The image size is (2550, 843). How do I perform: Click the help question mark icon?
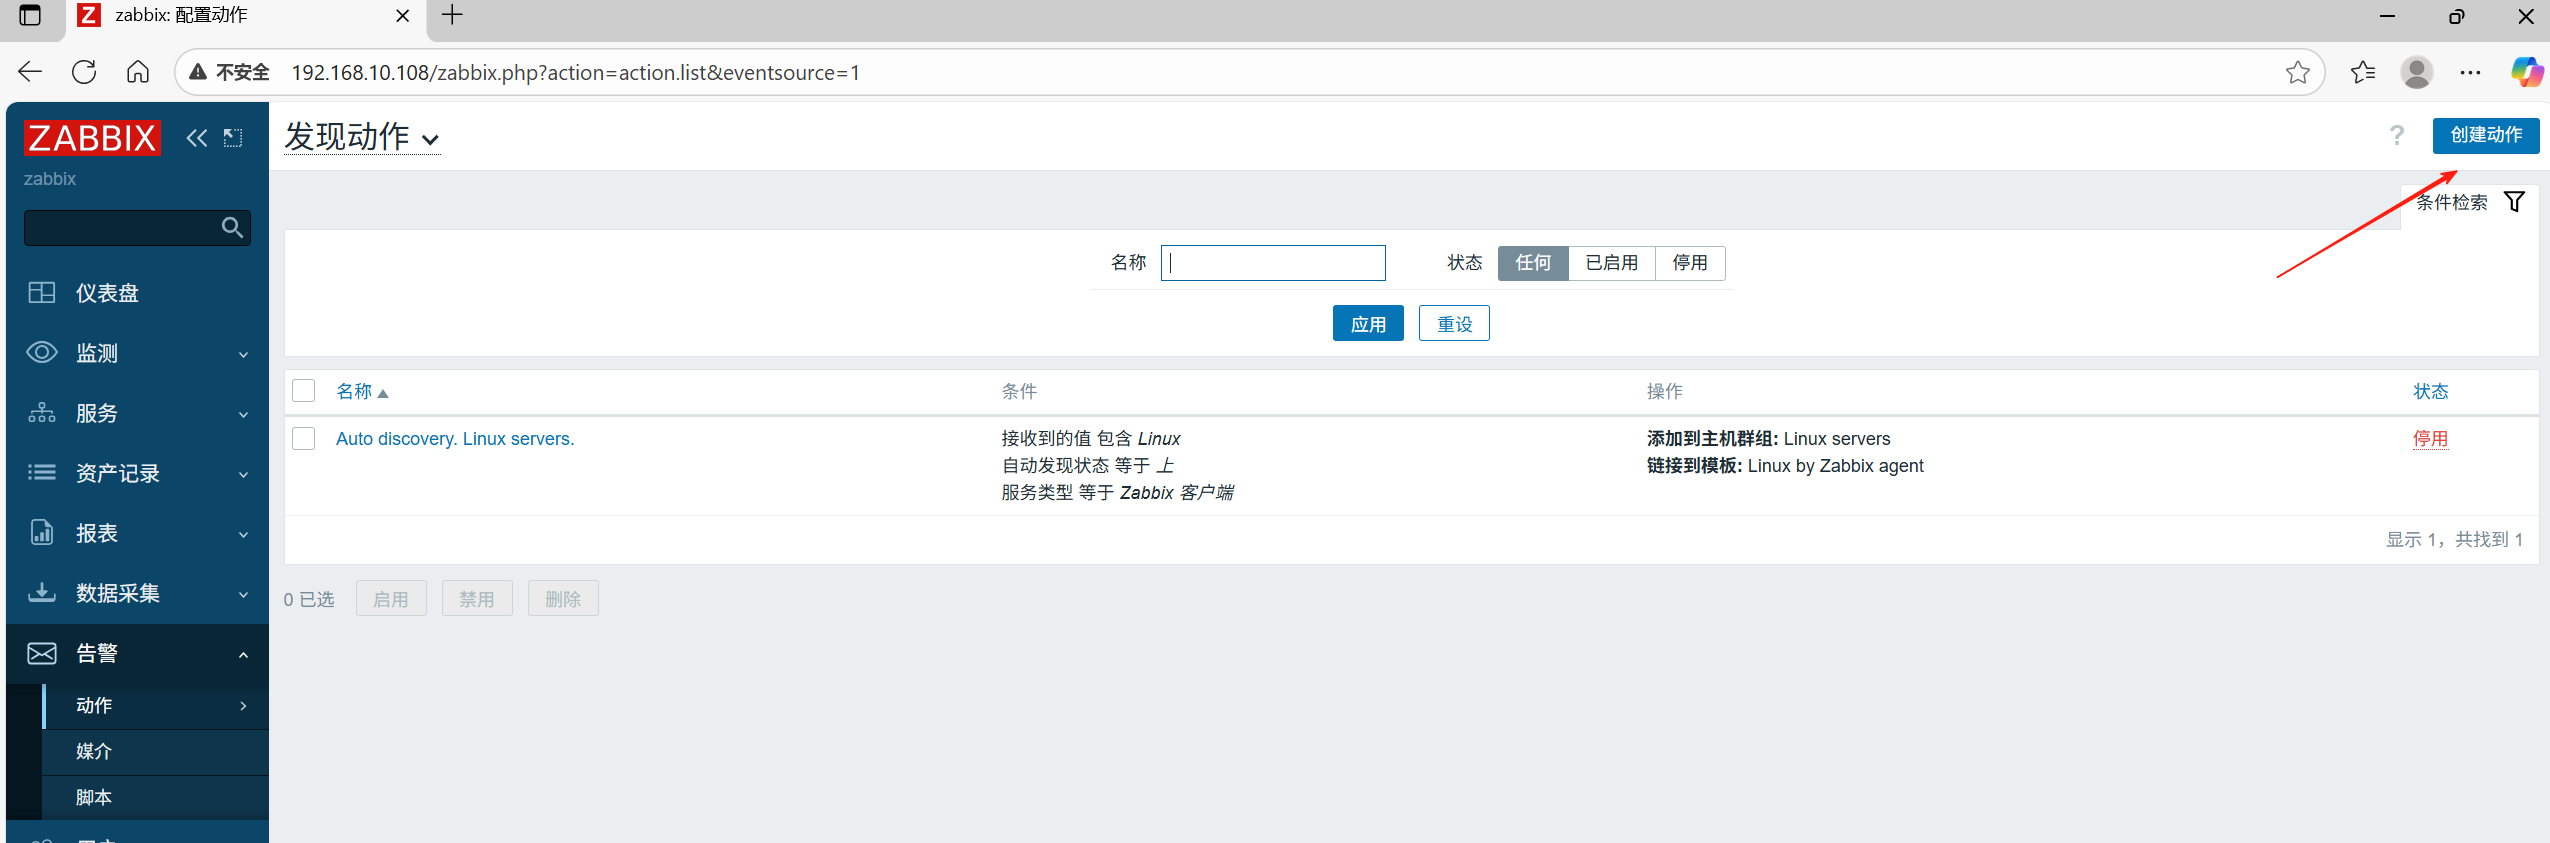(x=2397, y=135)
